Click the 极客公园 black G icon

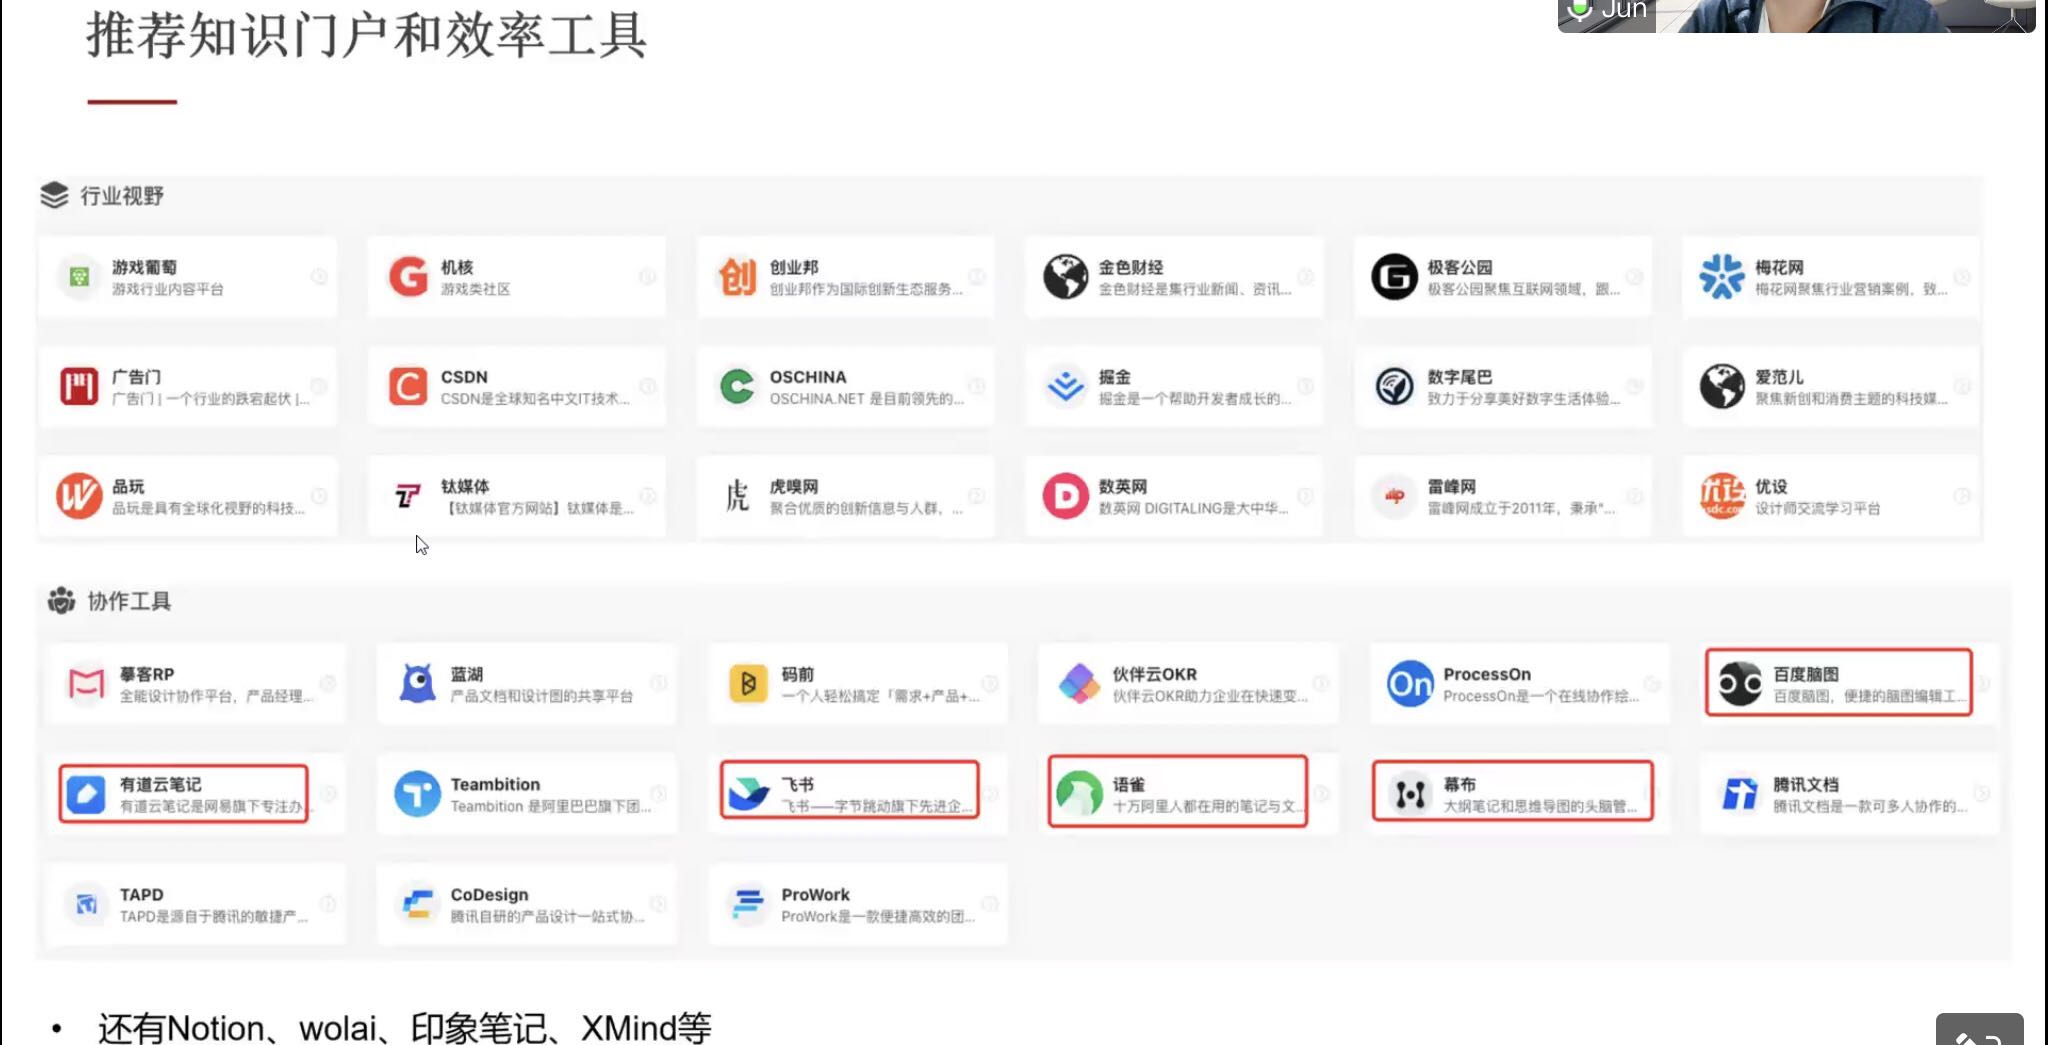[x=1394, y=277]
